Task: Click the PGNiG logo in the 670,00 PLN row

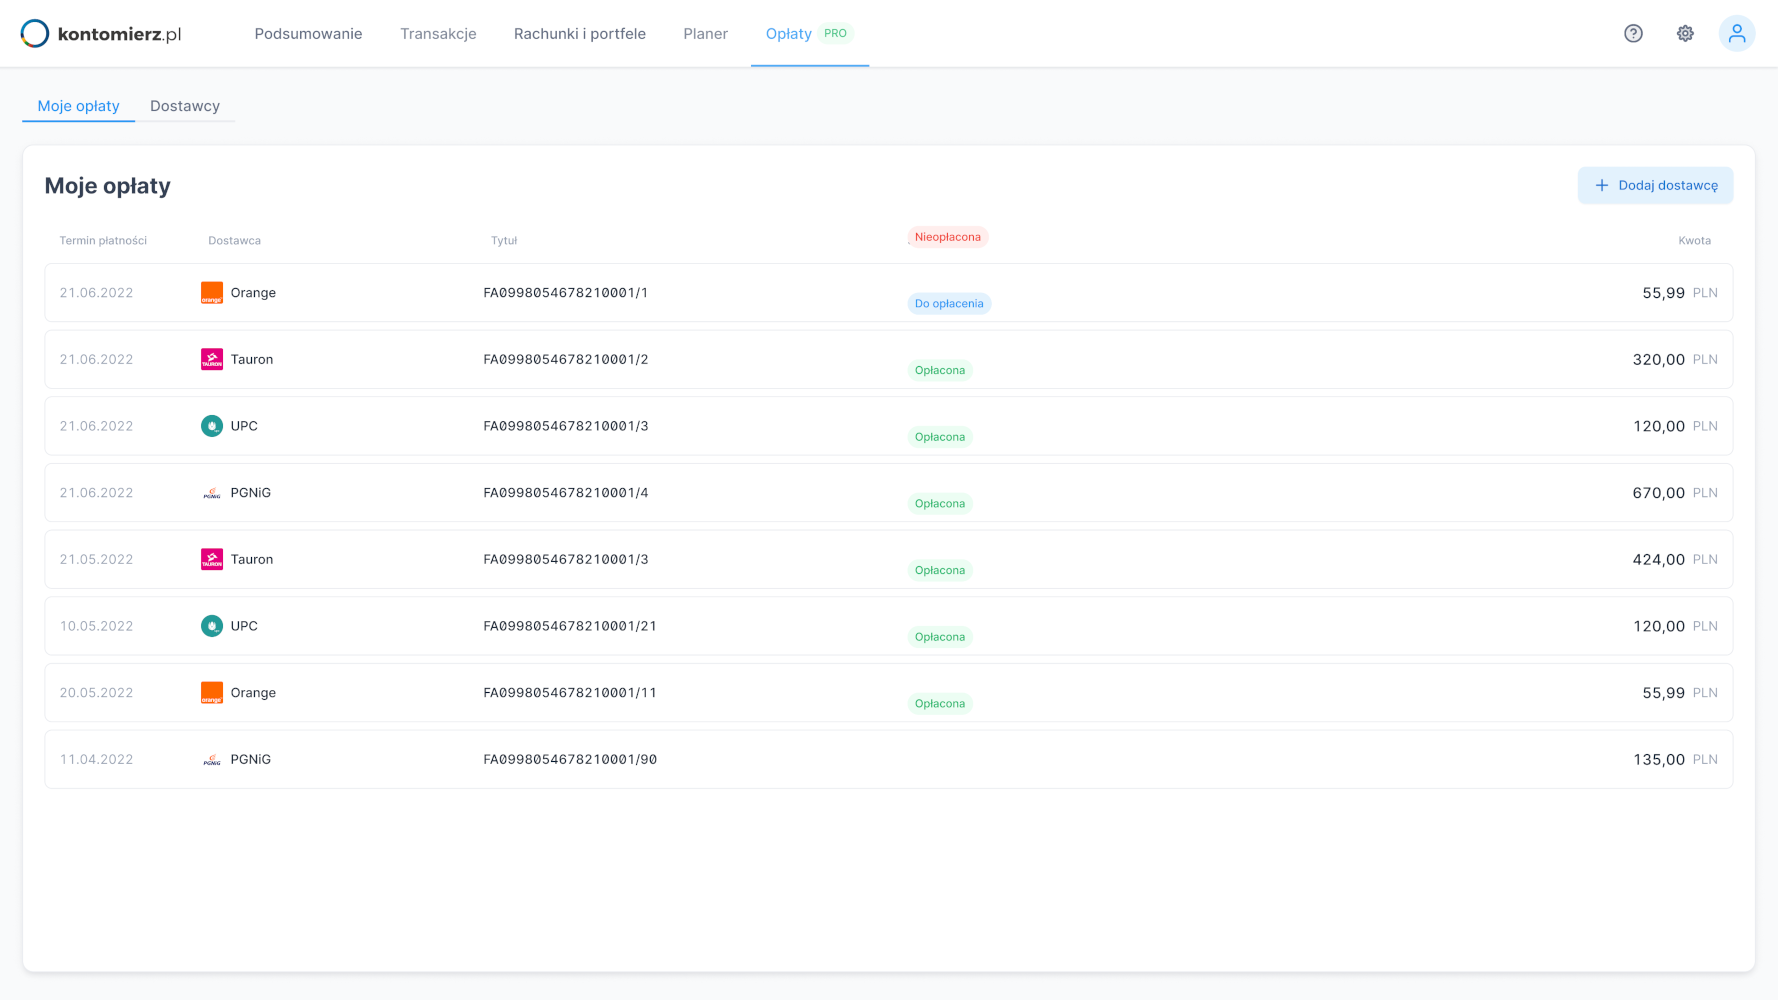Action: point(212,493)
